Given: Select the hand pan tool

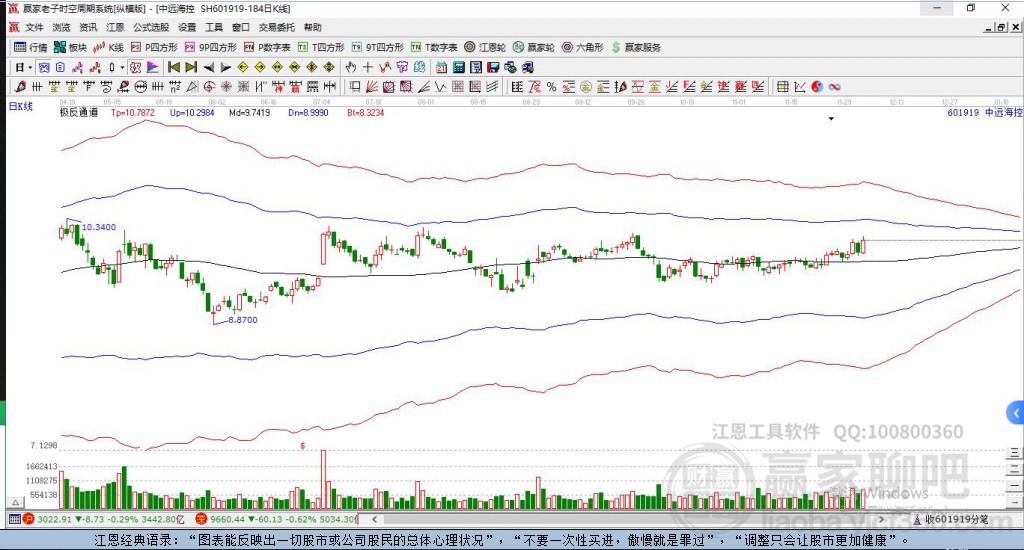Looking at the screenshot, I should pyautogui.click(x=351, y=67).
